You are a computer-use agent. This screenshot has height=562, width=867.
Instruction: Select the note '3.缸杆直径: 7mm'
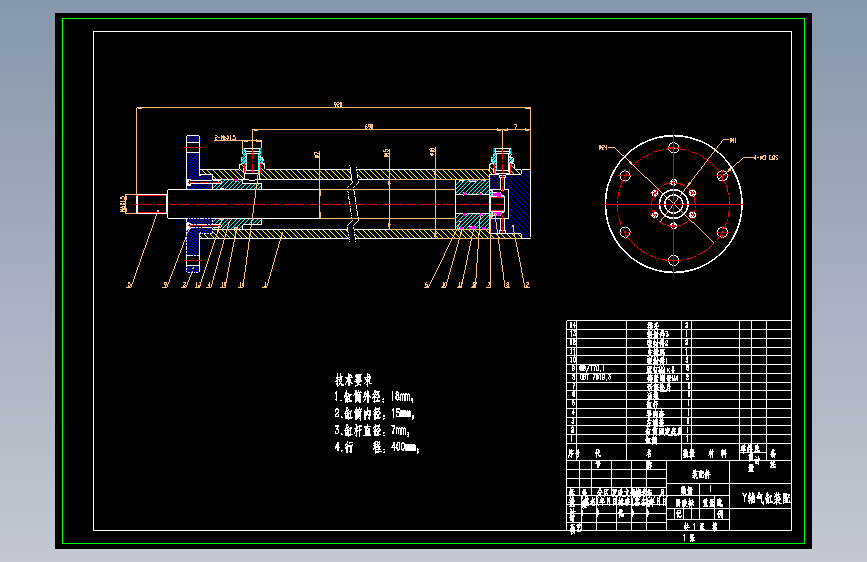point(372,430)
